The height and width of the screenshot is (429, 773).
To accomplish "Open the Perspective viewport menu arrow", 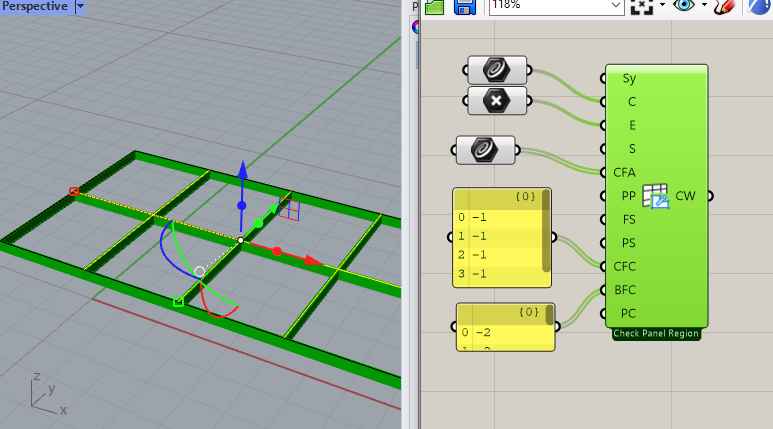I will coord(80,6).
